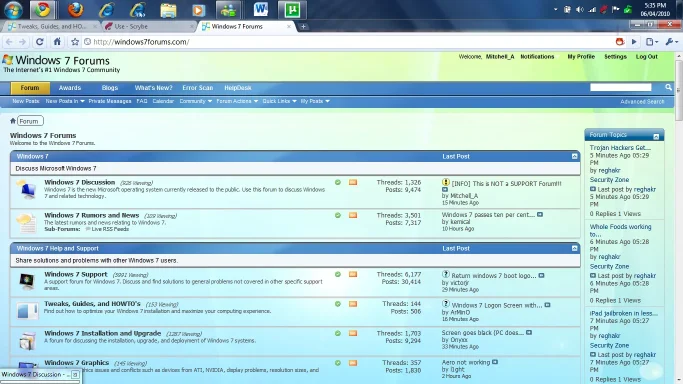Click green status icon for Windows 7 Installation and Upgrade
Viewport: 683px width, 384px height.
[338, 333]
